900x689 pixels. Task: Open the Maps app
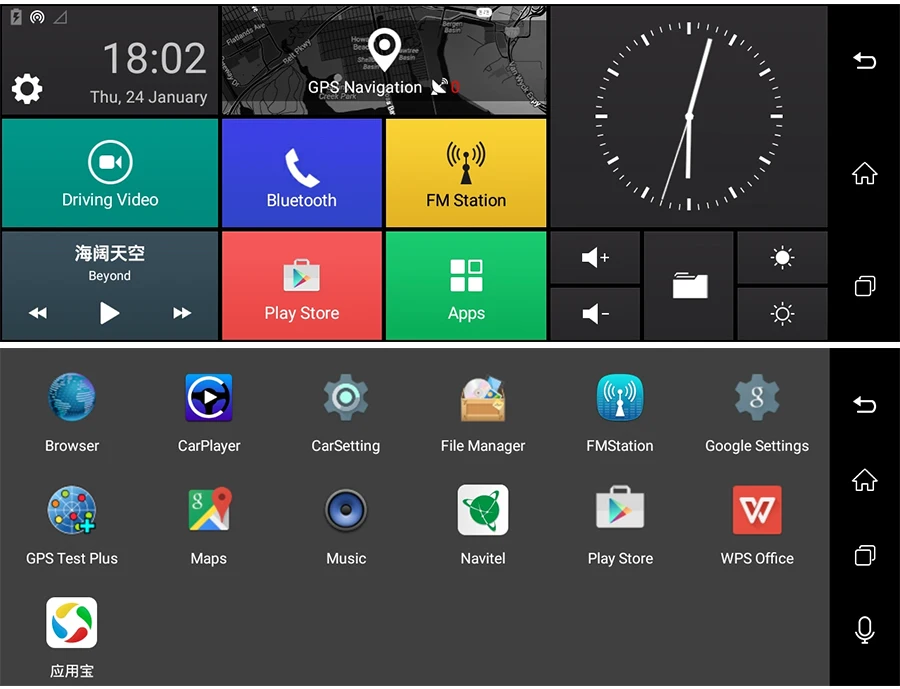[209, 526]
